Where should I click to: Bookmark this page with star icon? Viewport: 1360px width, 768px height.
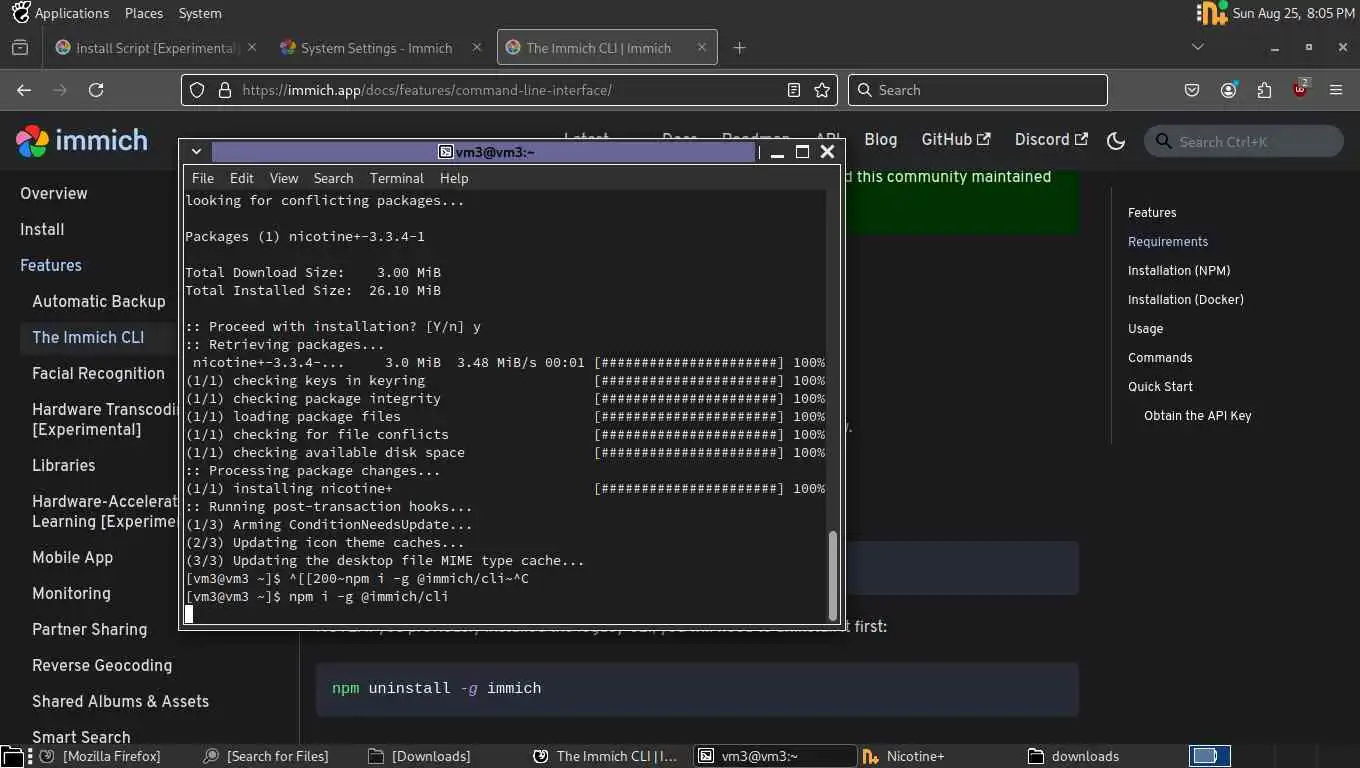pos(822,90)
